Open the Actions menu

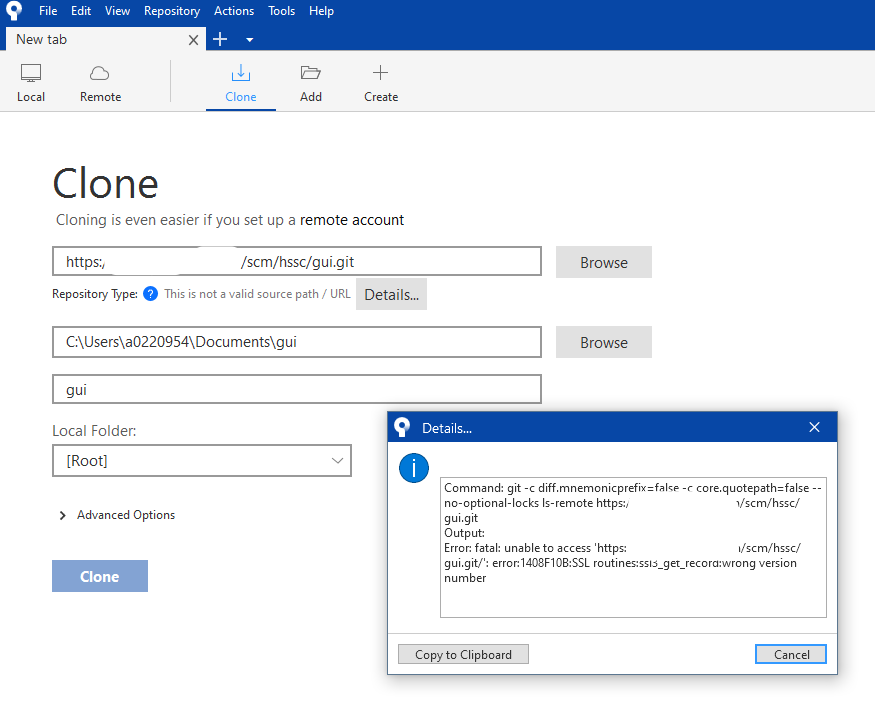coord(234,11)
